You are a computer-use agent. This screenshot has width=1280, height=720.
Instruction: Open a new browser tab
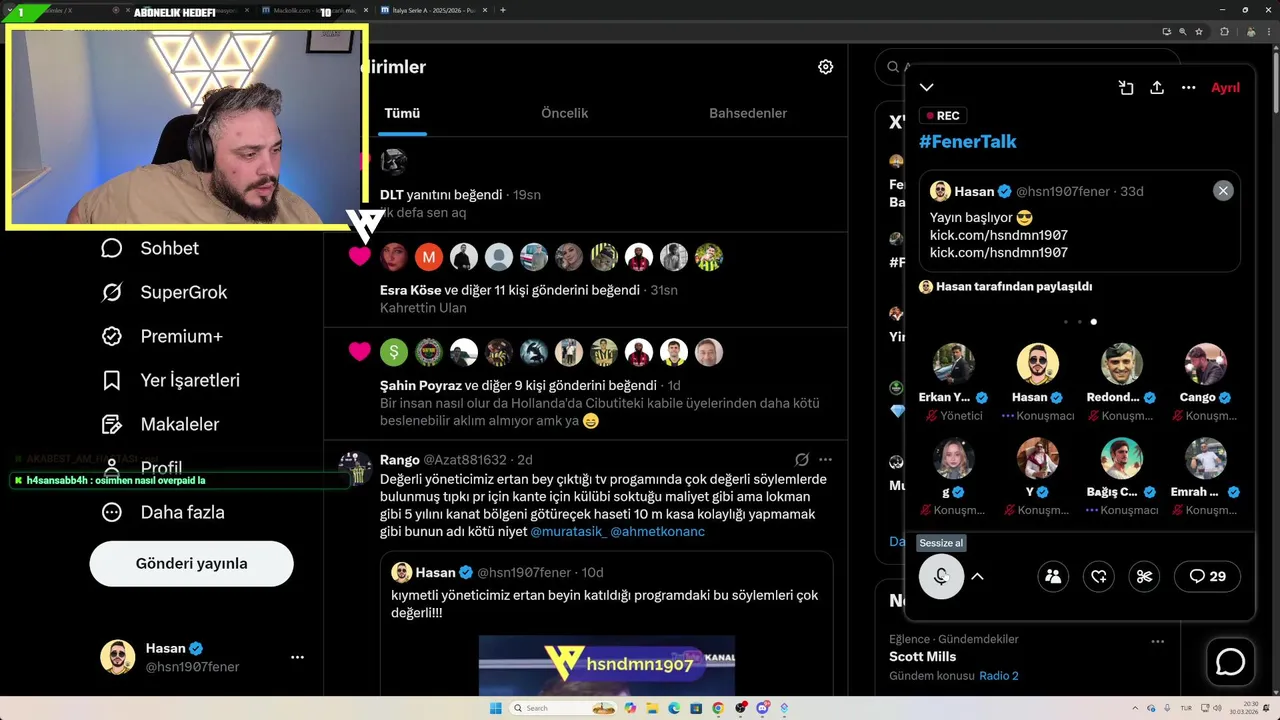[502, 10]
